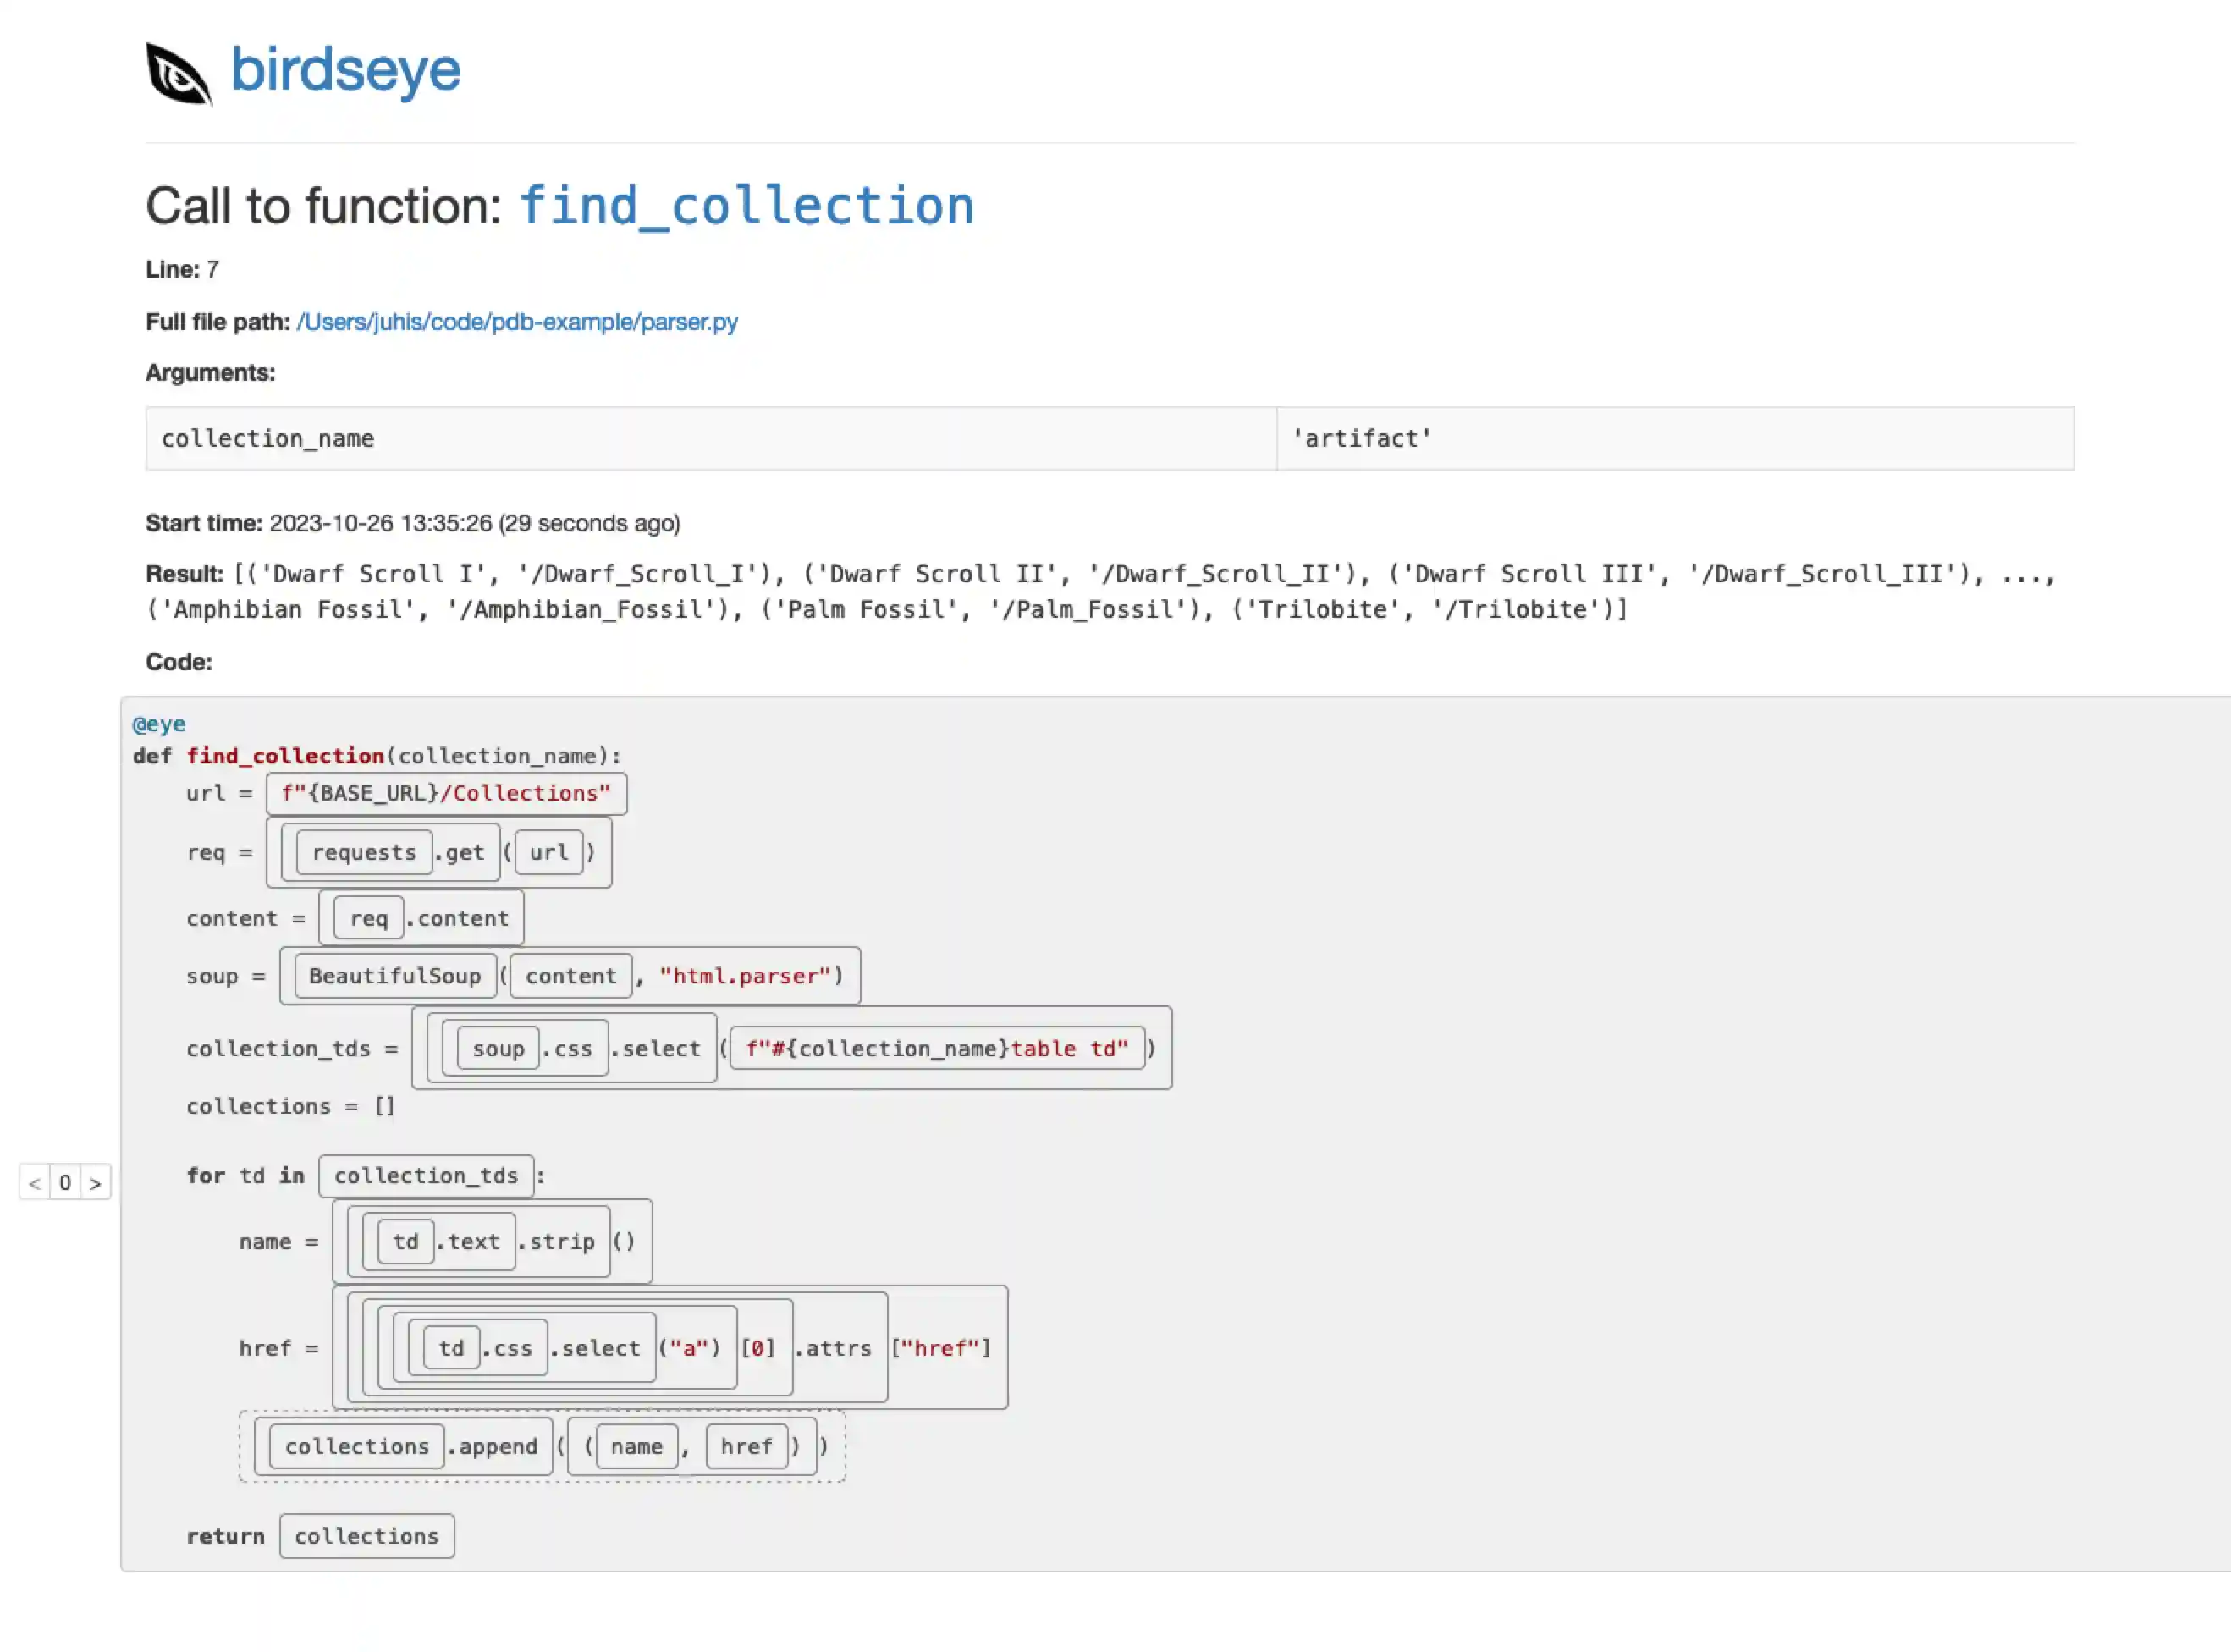
Task: Click the 'artifact' argument value cell
Action: click(x=1360, y=438)
